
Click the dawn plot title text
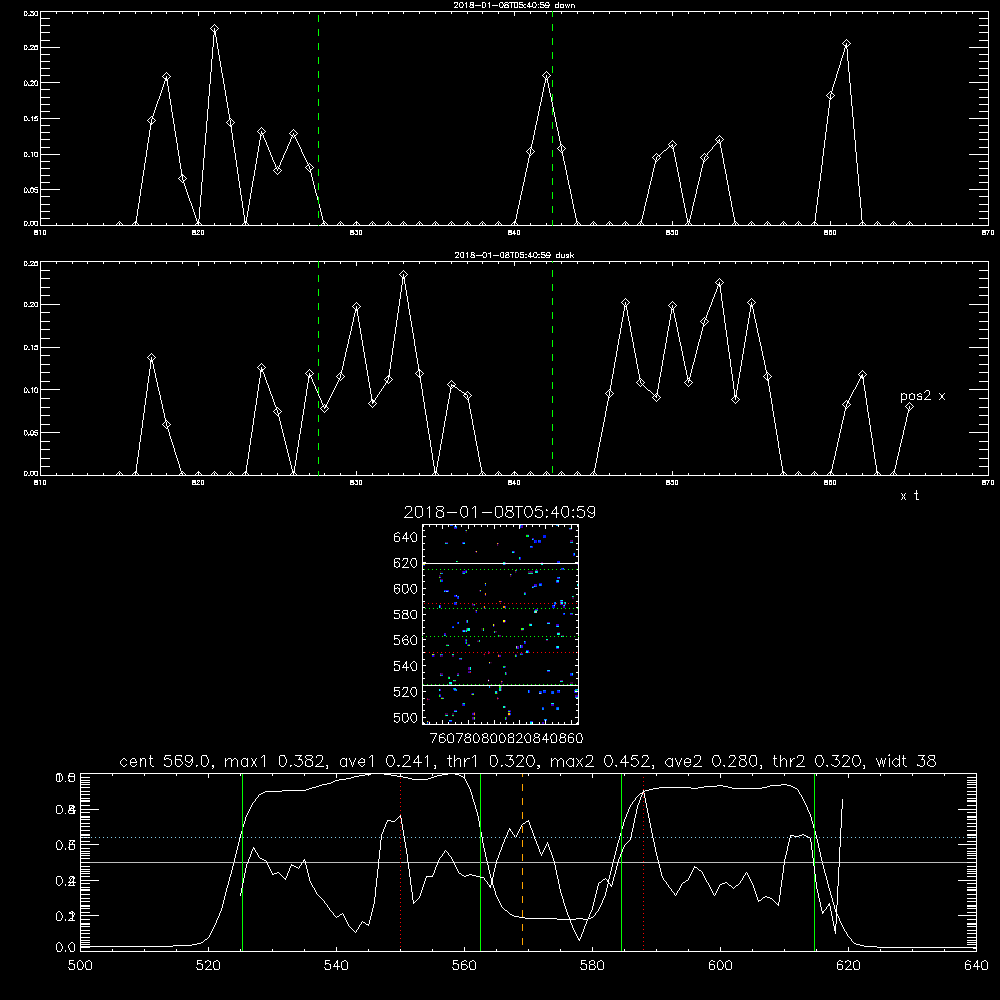514,5
